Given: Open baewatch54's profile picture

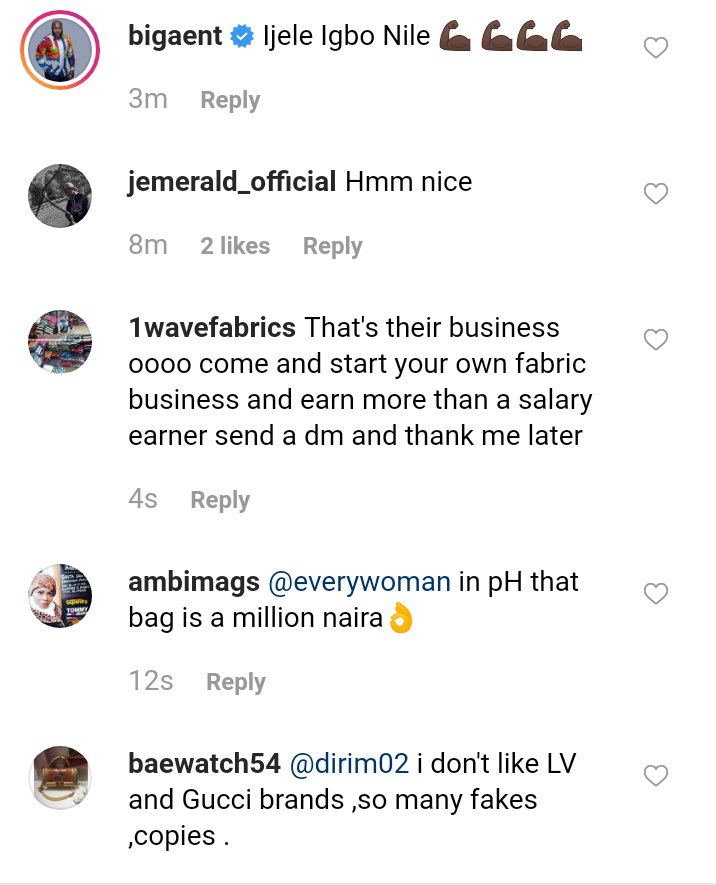Looking at the screenshot, I should [60, 778].
